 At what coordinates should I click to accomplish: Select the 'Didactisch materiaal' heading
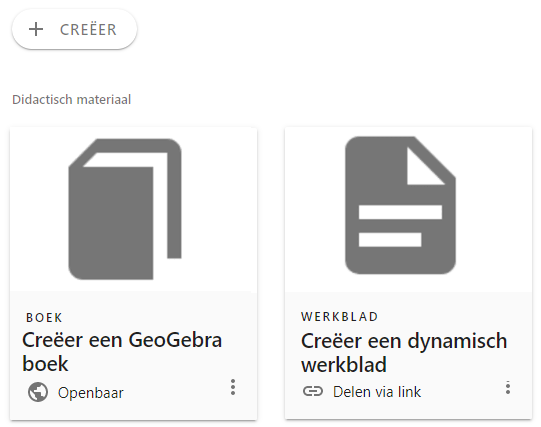(x=71, y=100)
